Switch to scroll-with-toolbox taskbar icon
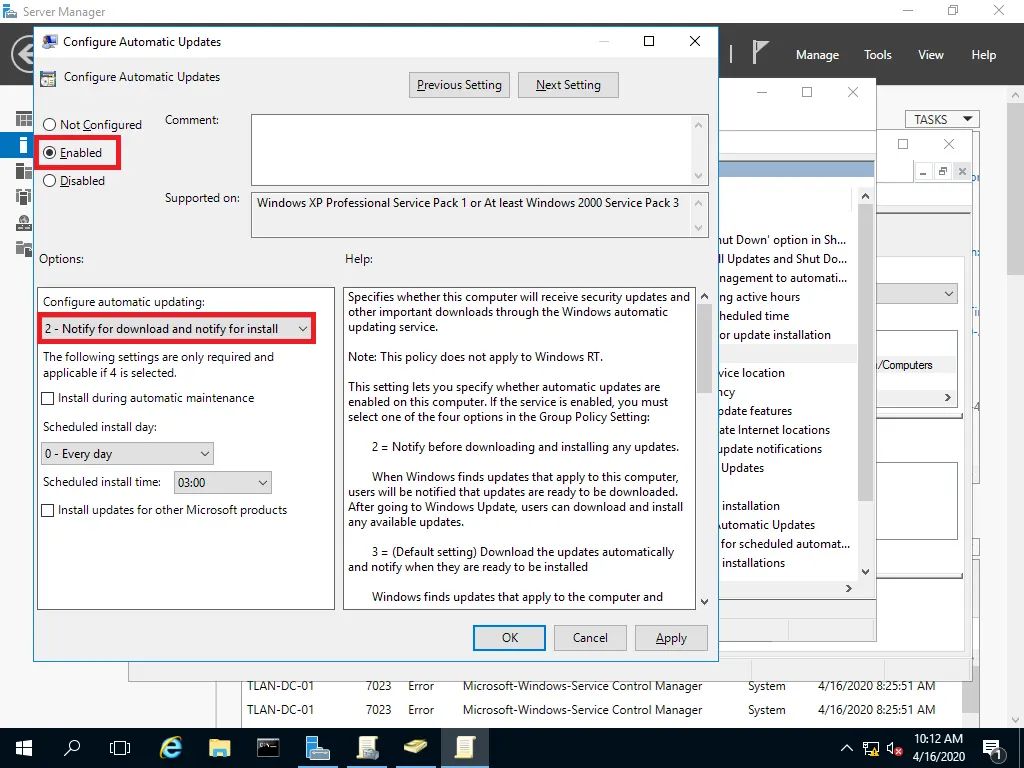Screen dimensions: 1024x768 click(x=367, y=747)
